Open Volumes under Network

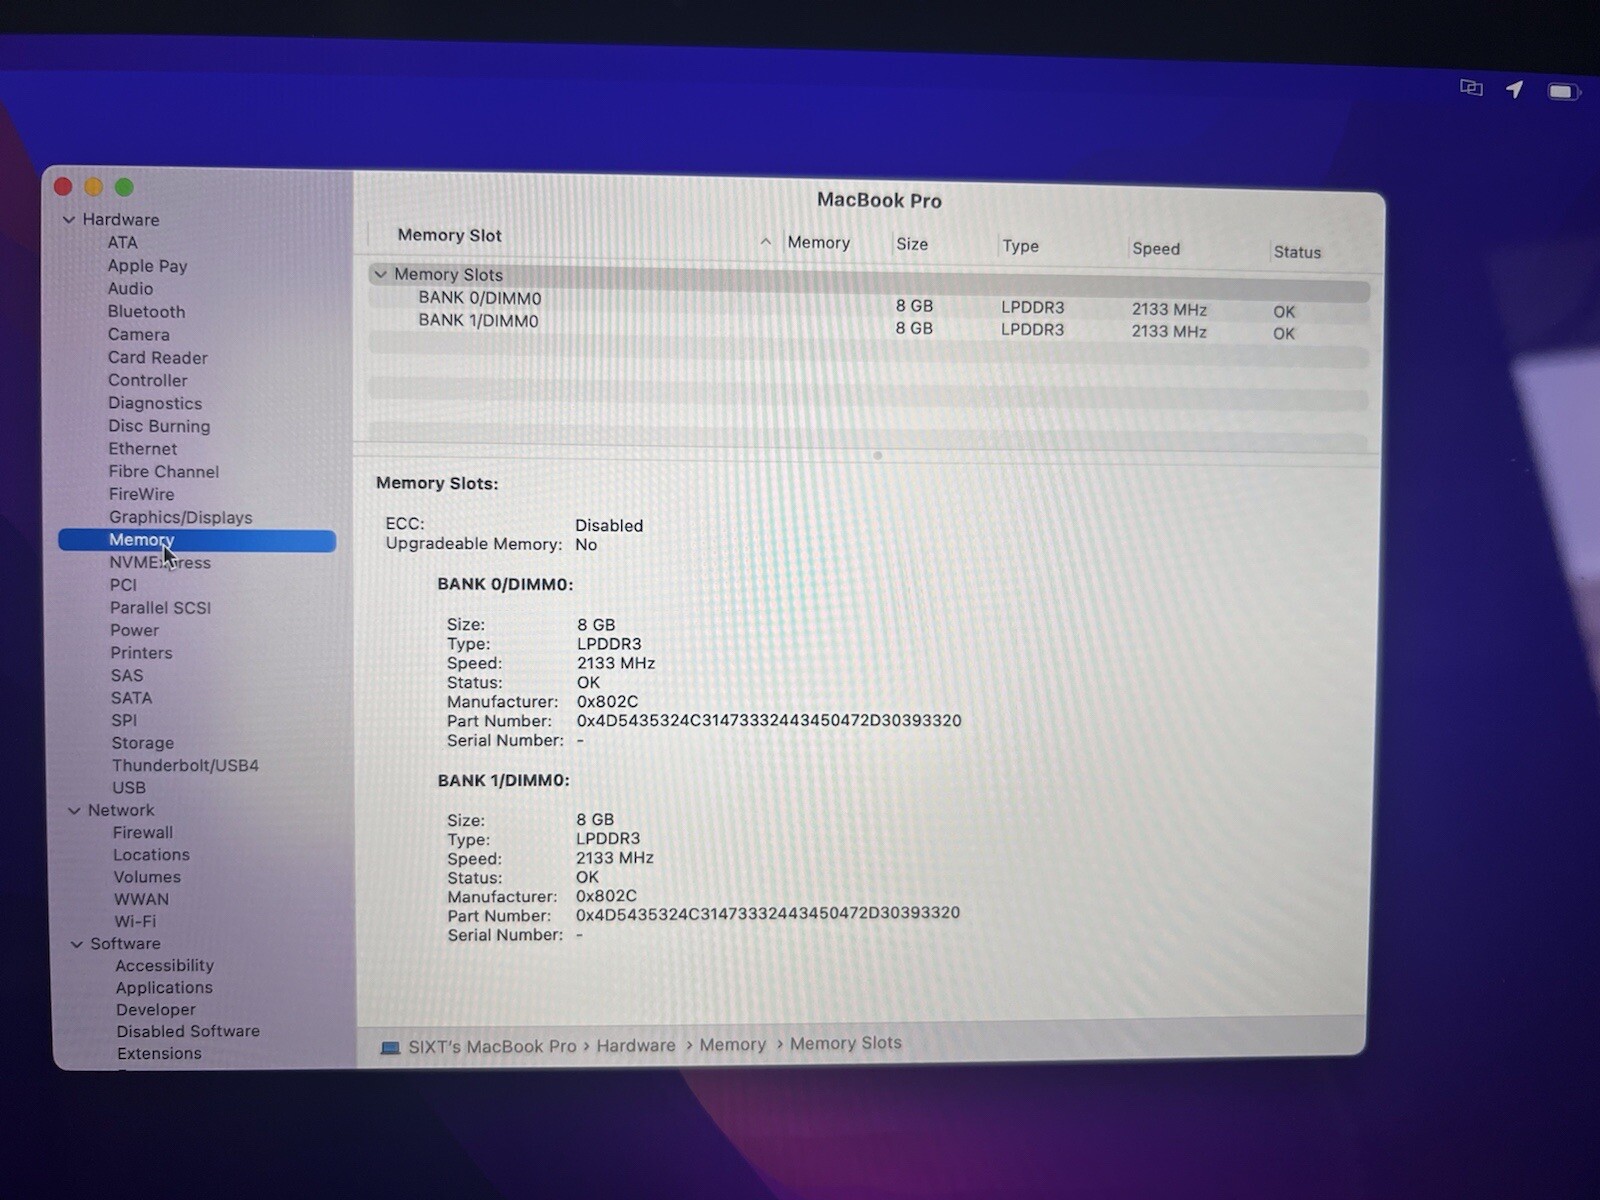(147, 877)
